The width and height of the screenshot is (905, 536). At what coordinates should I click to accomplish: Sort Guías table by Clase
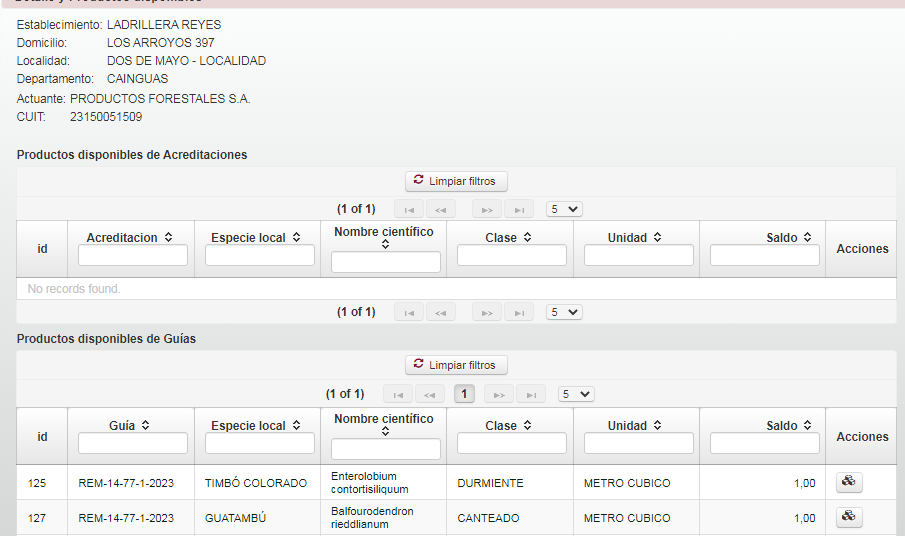[x=527, y=425]
